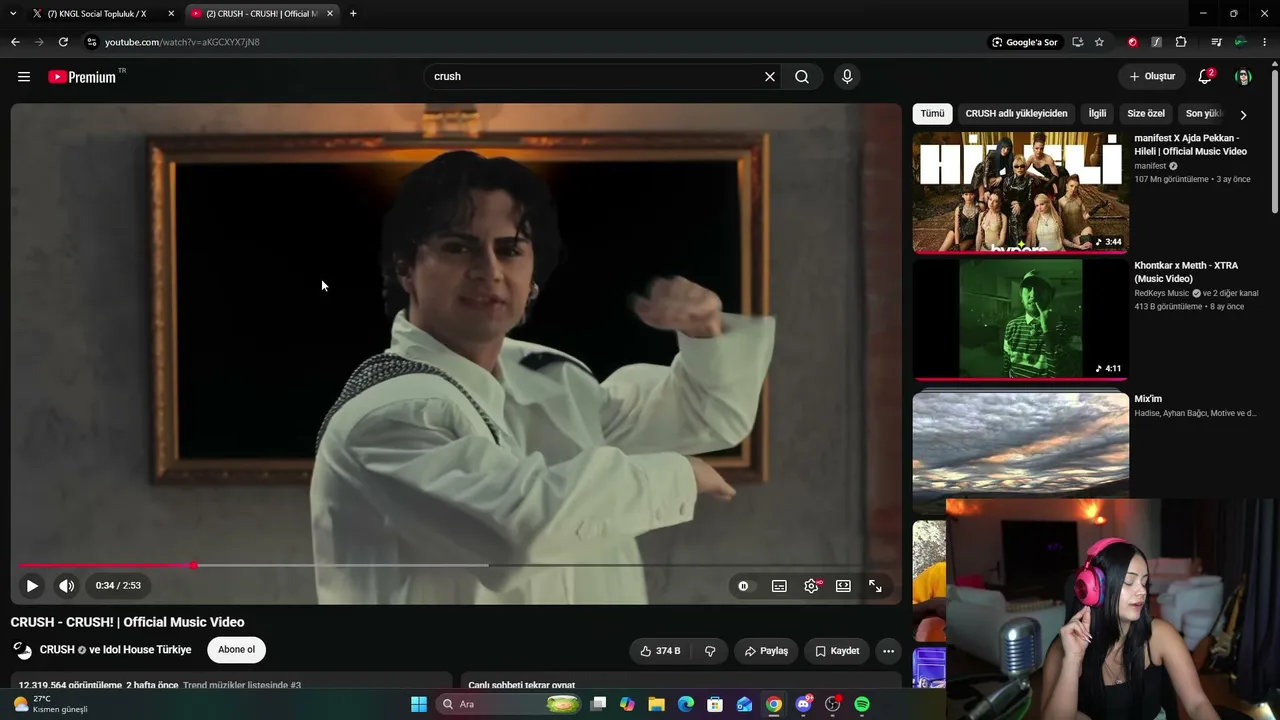Open Spotify from the taskbar
1280x720 pixels.
pos(862,704)
